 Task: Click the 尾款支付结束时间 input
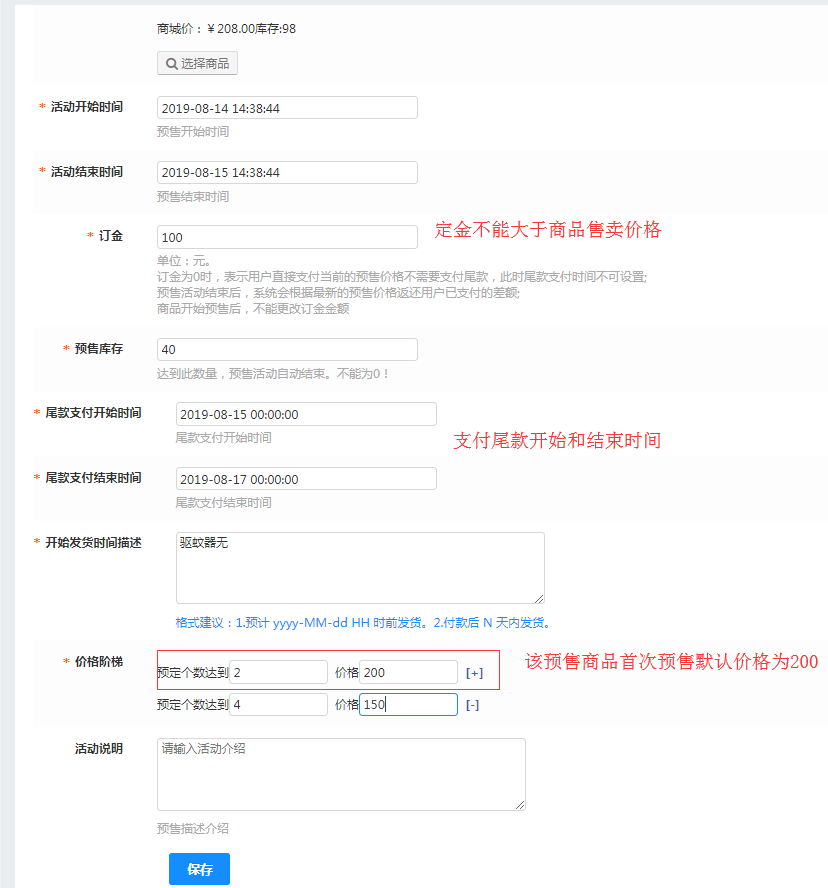(306, 479)
